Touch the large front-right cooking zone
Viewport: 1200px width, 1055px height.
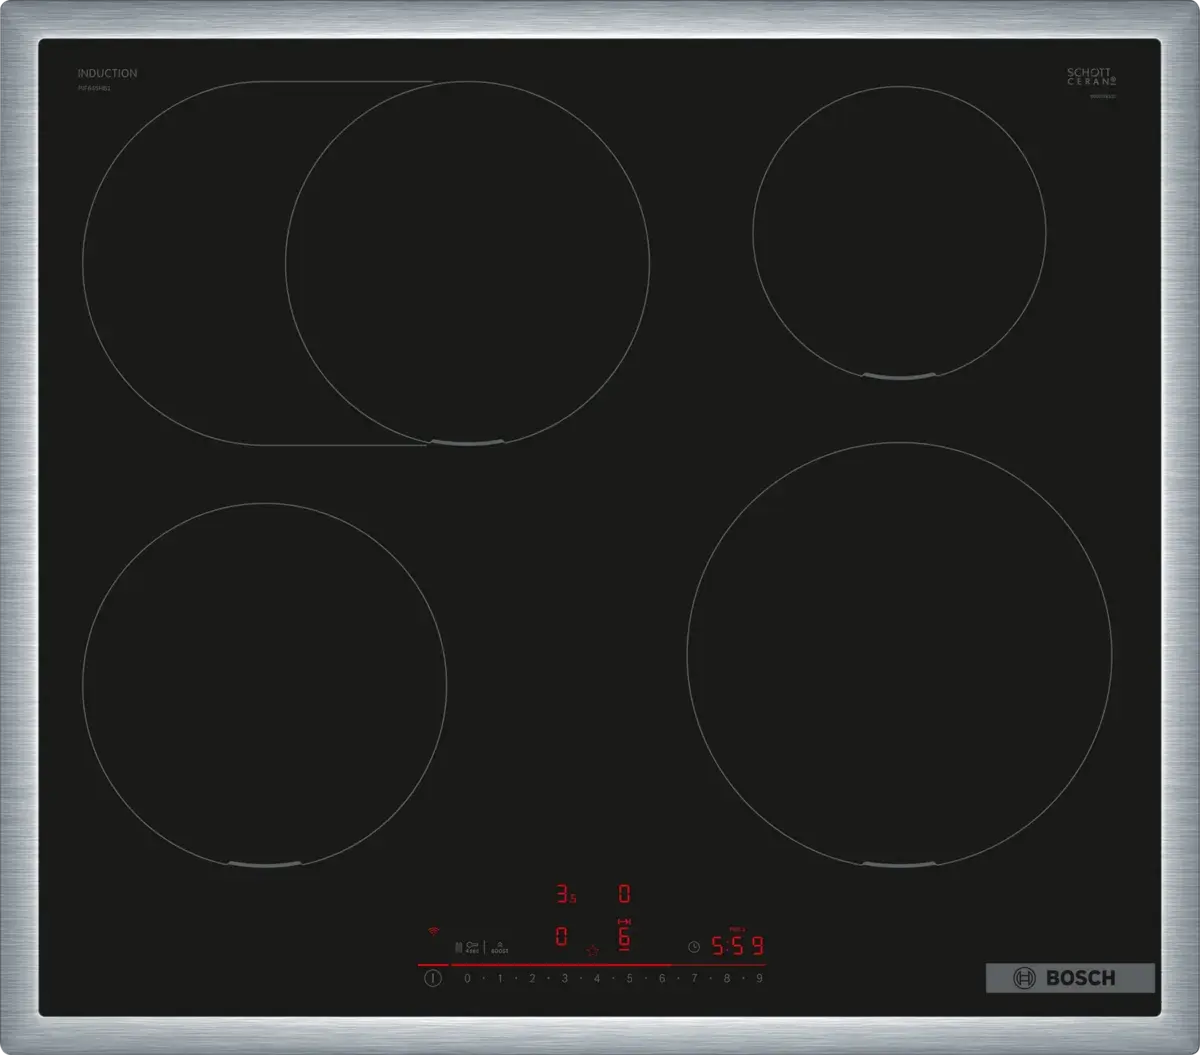coord(899,654)
